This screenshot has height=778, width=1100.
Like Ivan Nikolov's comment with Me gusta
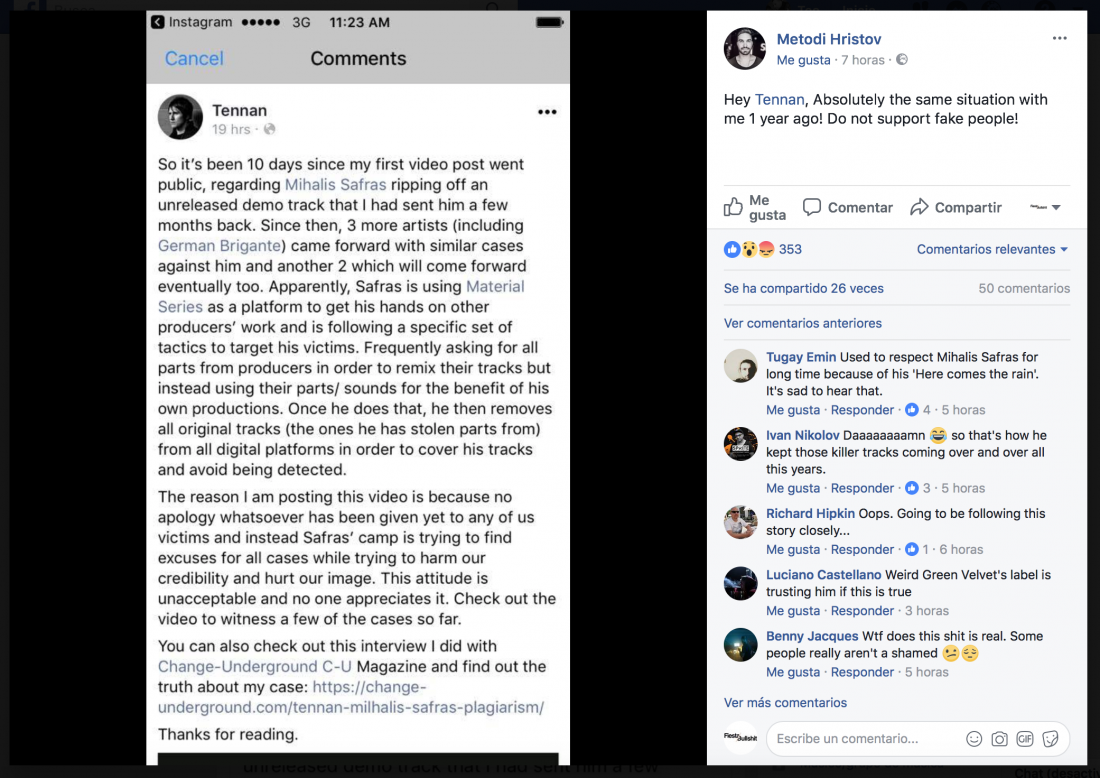point(793,488)
